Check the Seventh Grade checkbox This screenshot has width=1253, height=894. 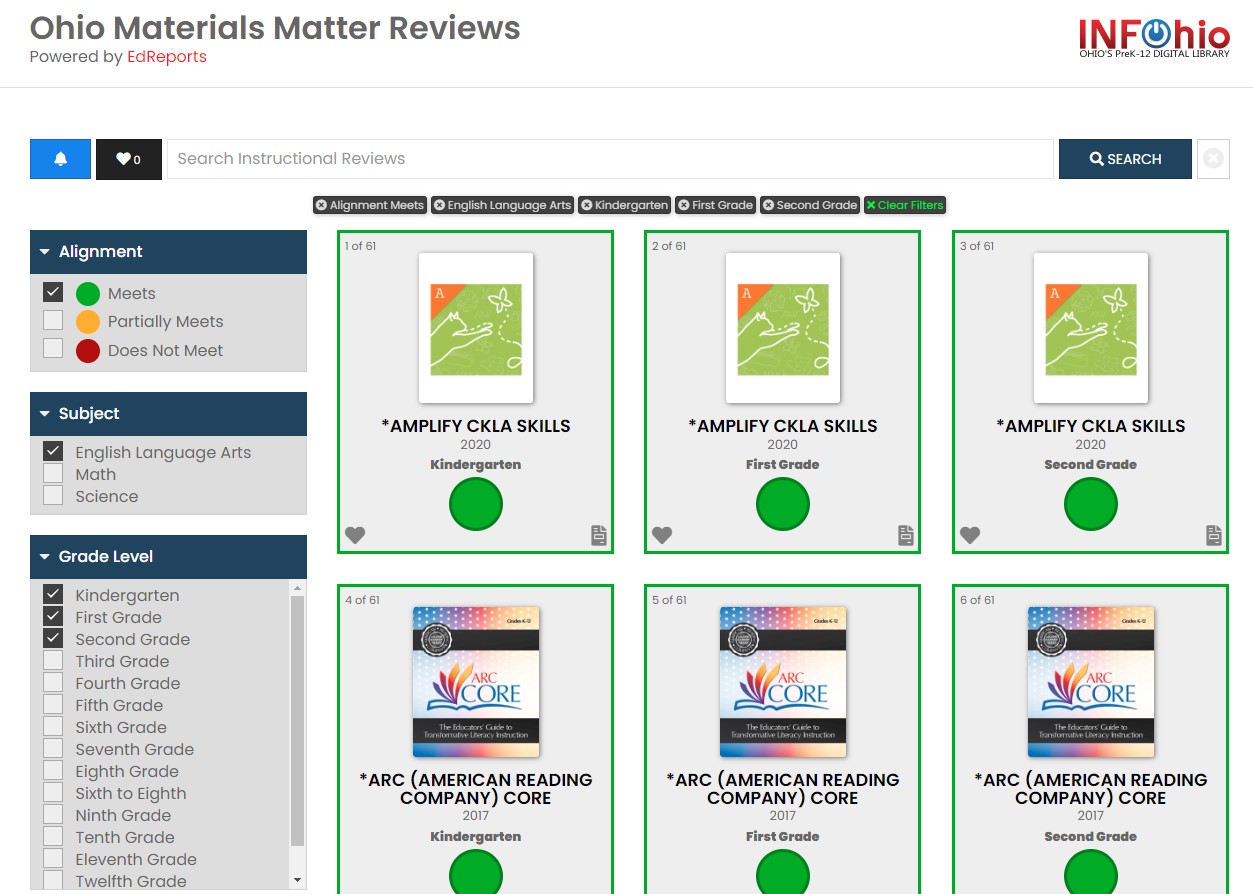pos(53,748)
